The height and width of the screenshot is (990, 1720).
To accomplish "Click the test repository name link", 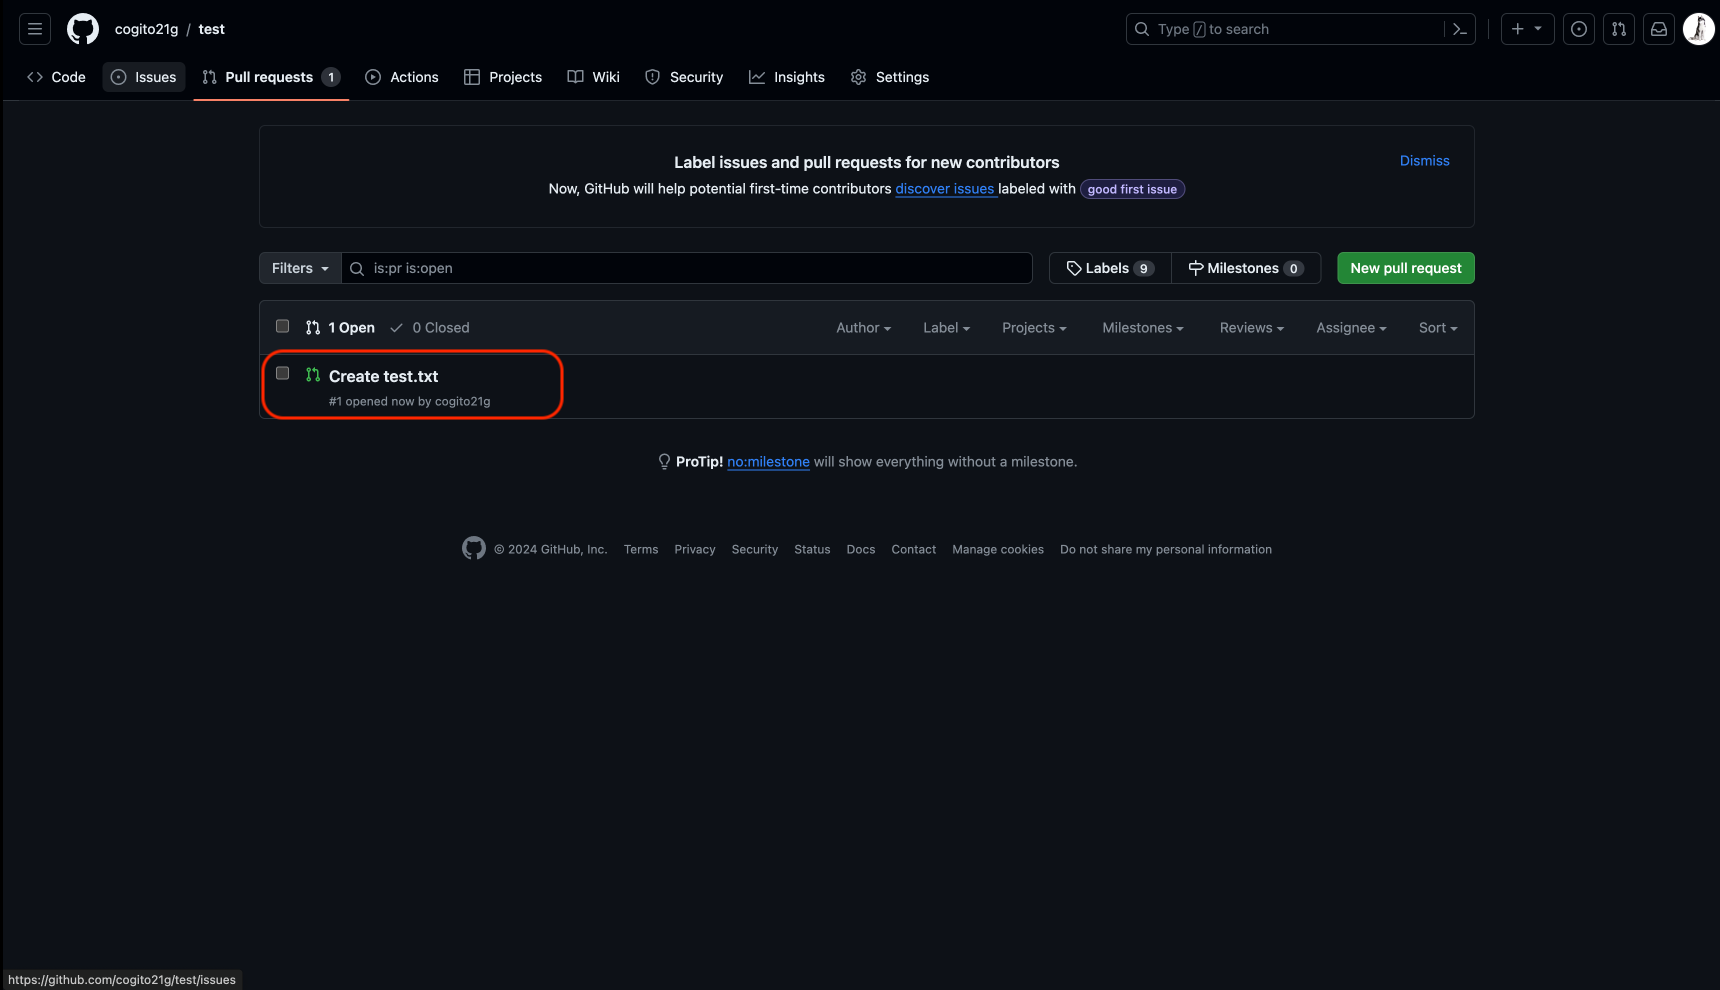I will [x=211, y=29].
